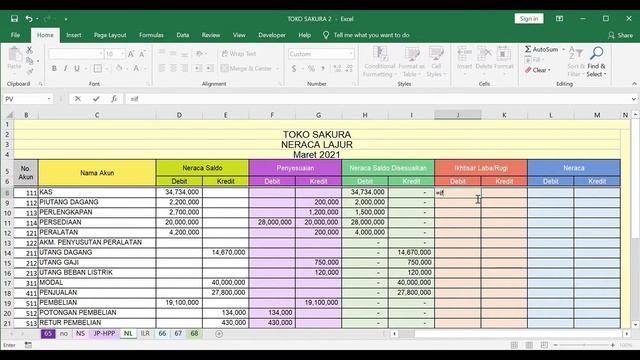Click the Cut scissors icon
This screenshot has height=360, width=640.
tap(29, 50)
